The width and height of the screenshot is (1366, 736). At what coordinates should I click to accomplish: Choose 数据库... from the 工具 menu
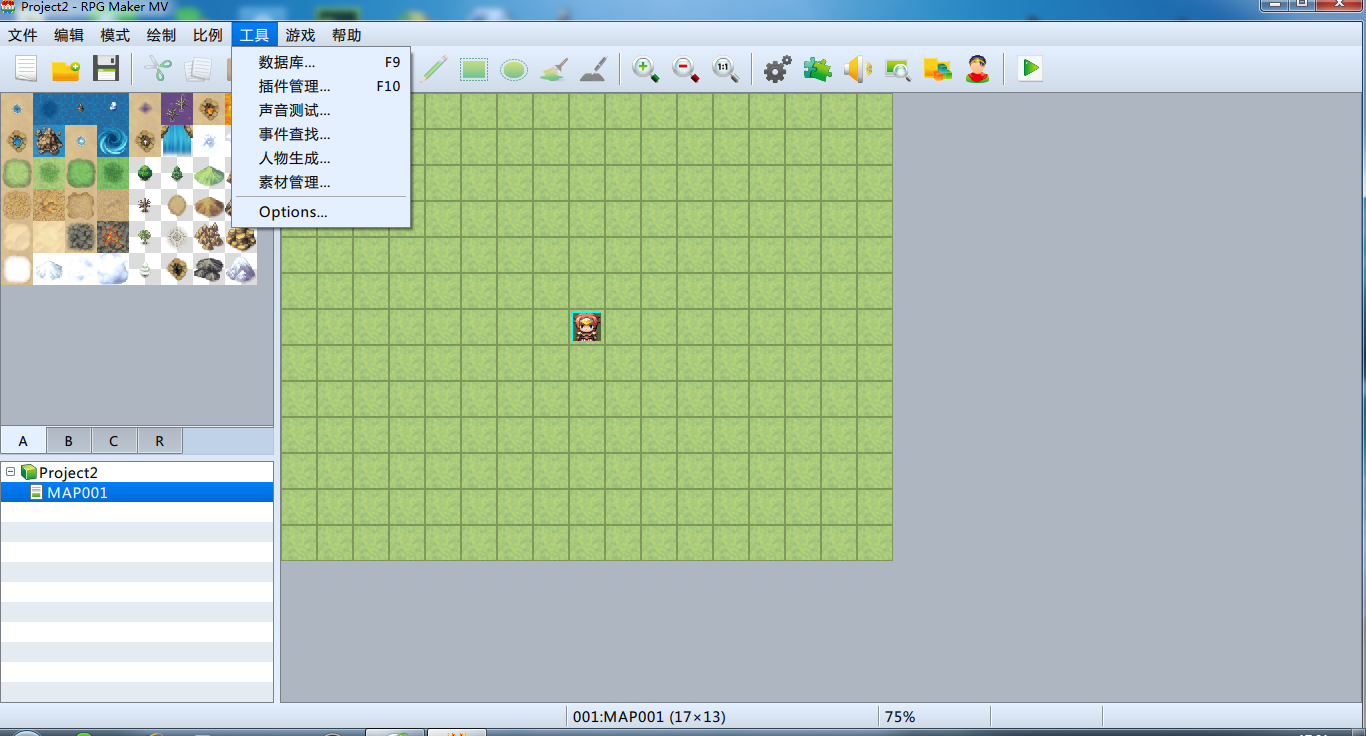tap(321, 62)
